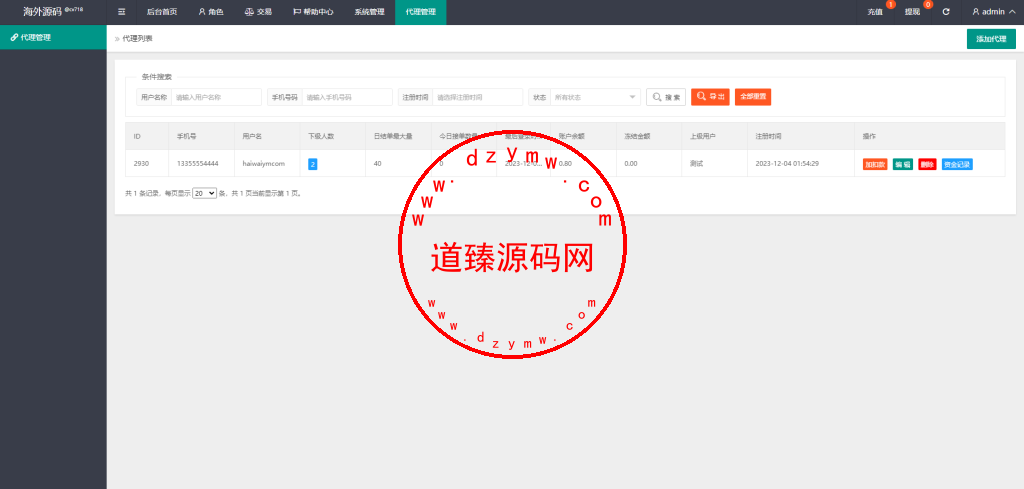
Task: Click the 日结单最大量 value 40
Action: pos(377,164)
